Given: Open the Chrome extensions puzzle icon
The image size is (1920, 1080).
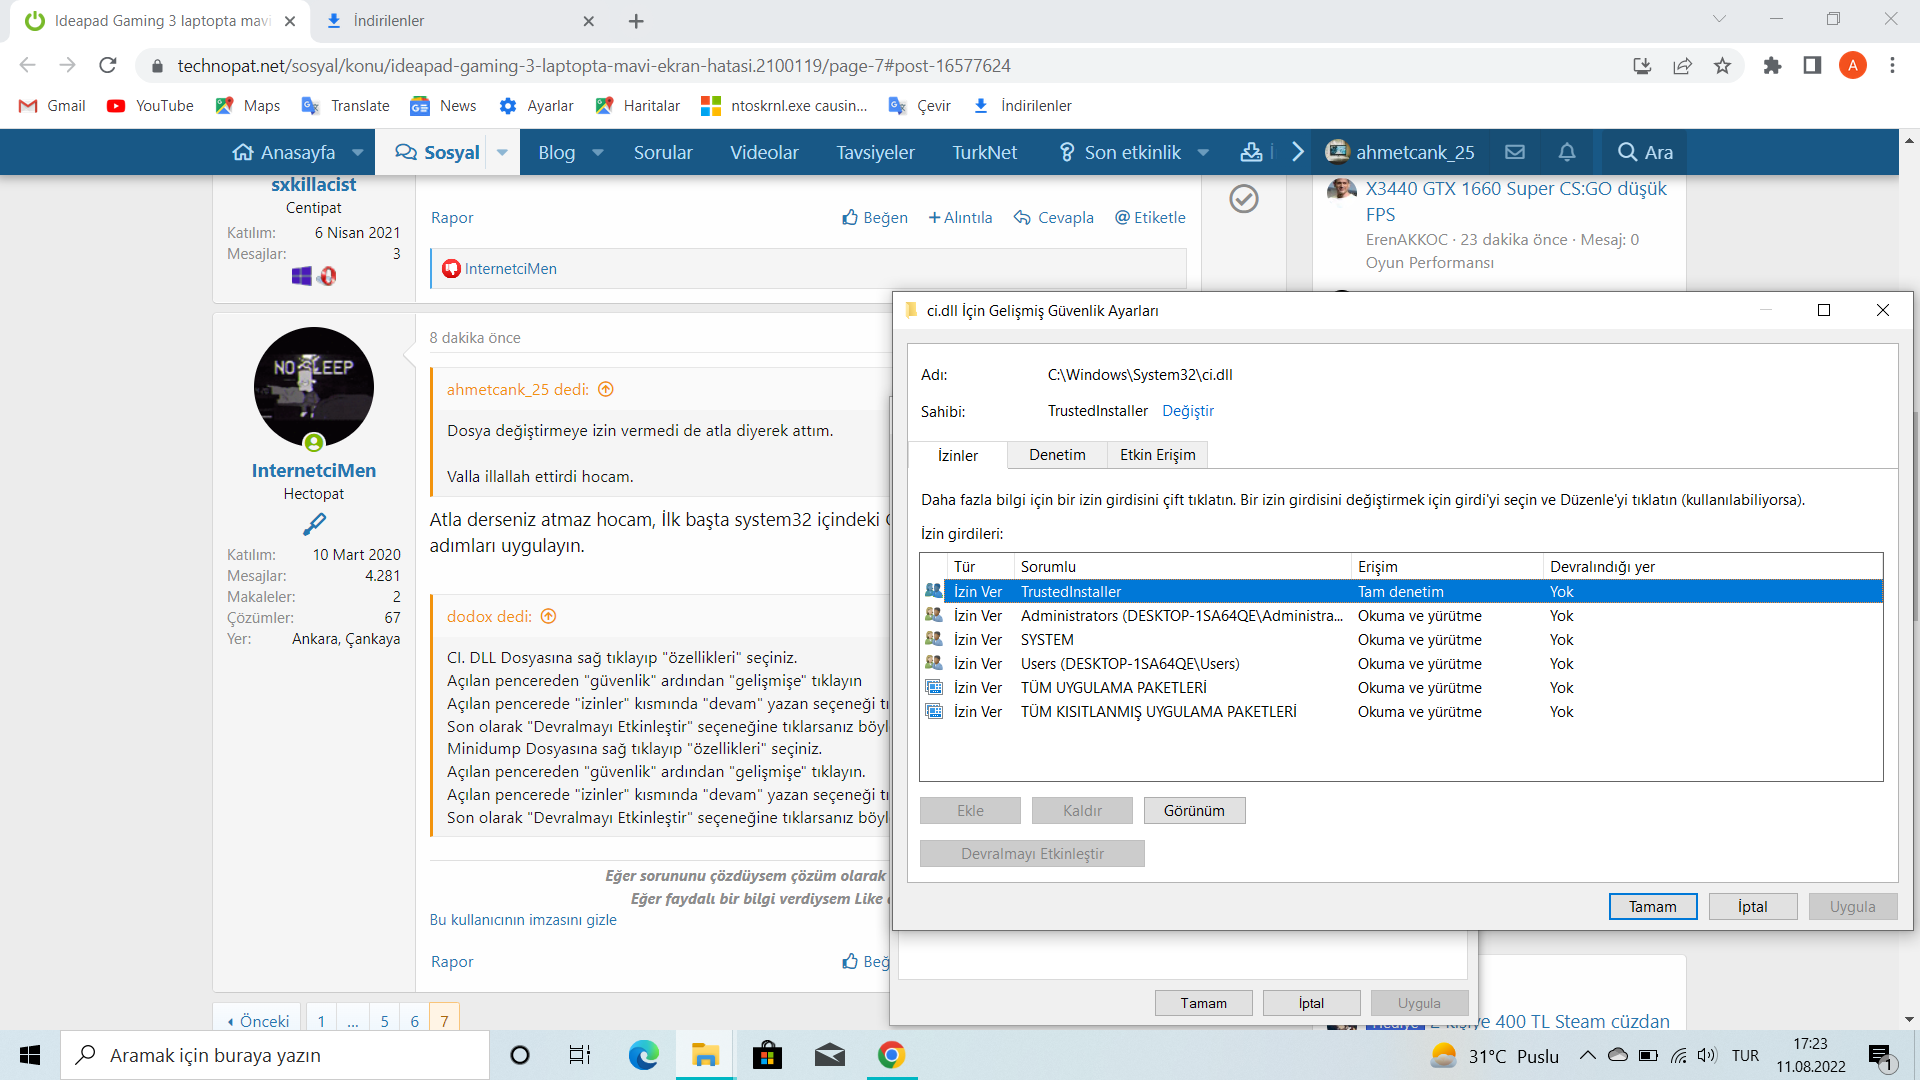Looking at the screenshot, I should tap(1772, 66).
